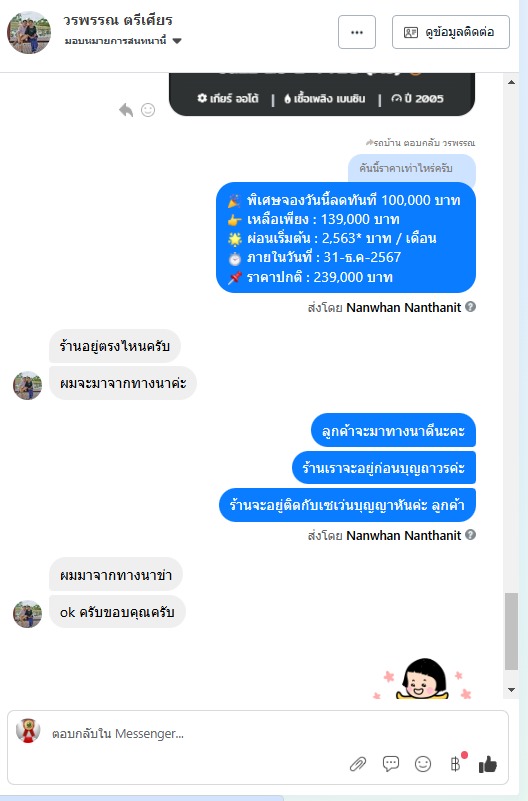This screenshot has width=528, height=801.
Task: Send a thumbs-up like
Action: point(488,764)
